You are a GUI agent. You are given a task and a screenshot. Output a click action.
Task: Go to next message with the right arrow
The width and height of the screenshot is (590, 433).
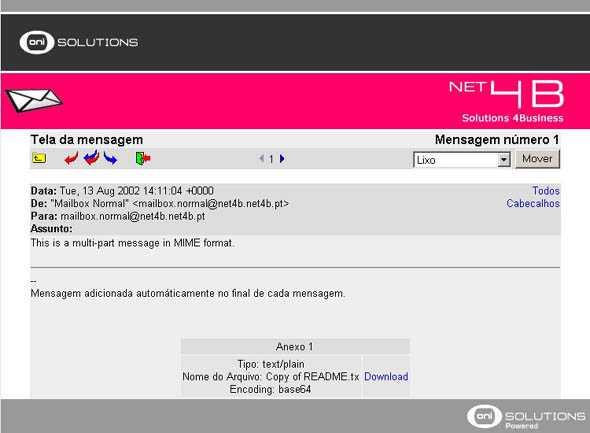(282, 158)
